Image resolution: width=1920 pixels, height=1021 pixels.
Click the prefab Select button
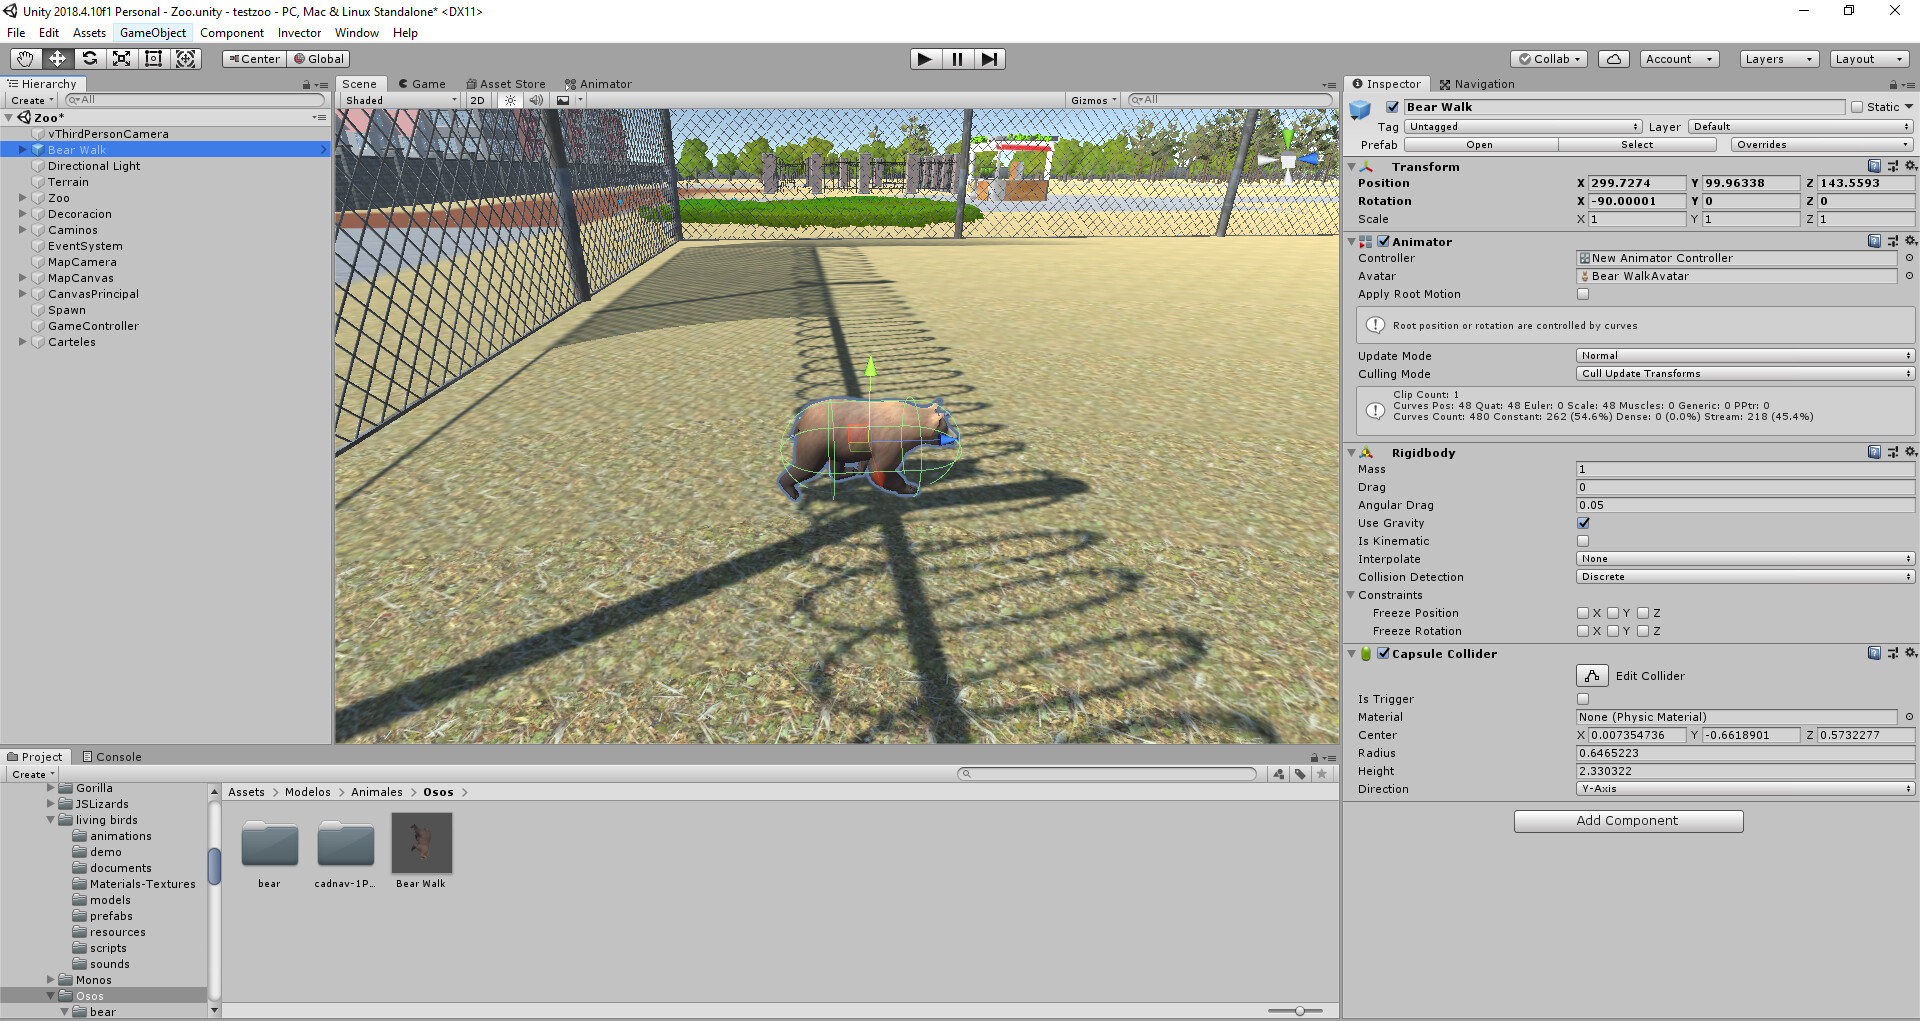point(1637,145)
